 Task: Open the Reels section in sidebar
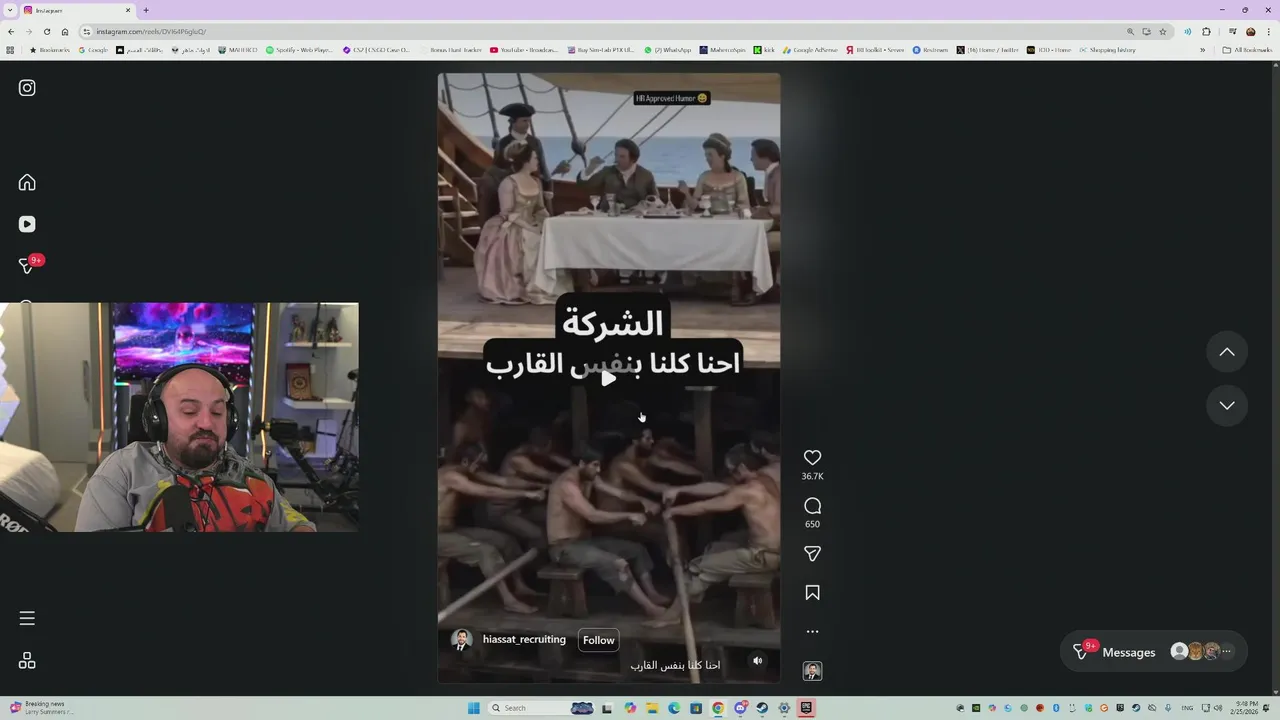pyautogui.click(x=27, y=224)
